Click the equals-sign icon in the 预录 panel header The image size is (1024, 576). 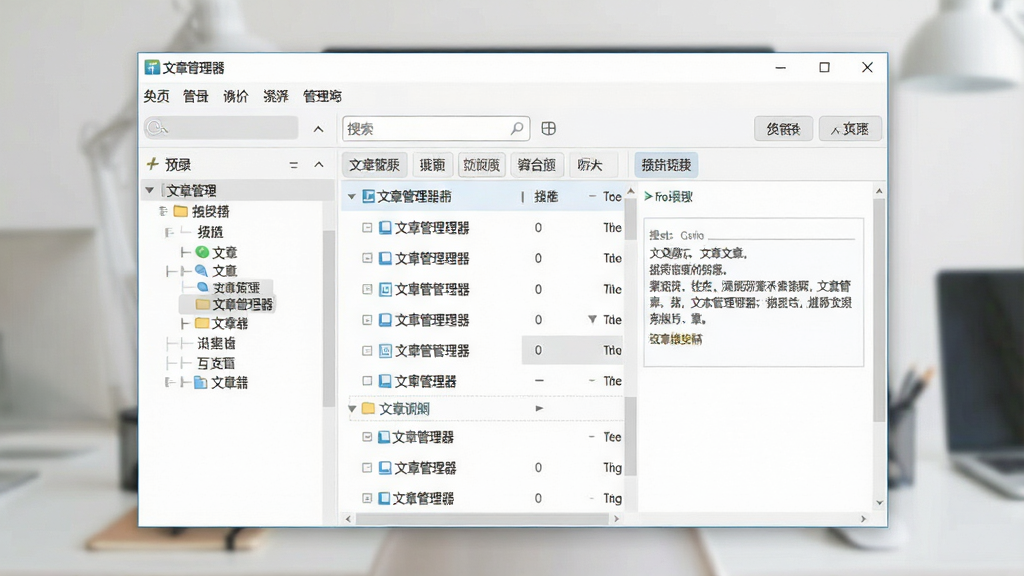(x=294, y=165)
